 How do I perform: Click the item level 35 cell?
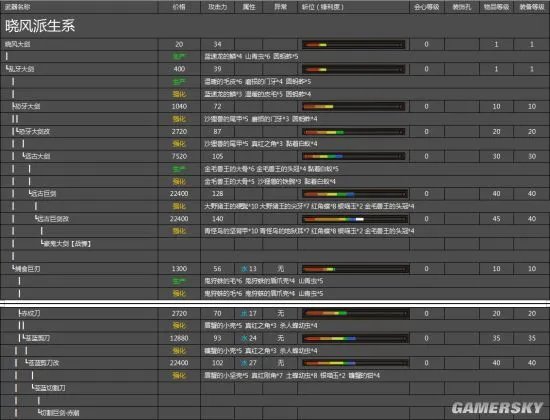(x=496, y=338)
